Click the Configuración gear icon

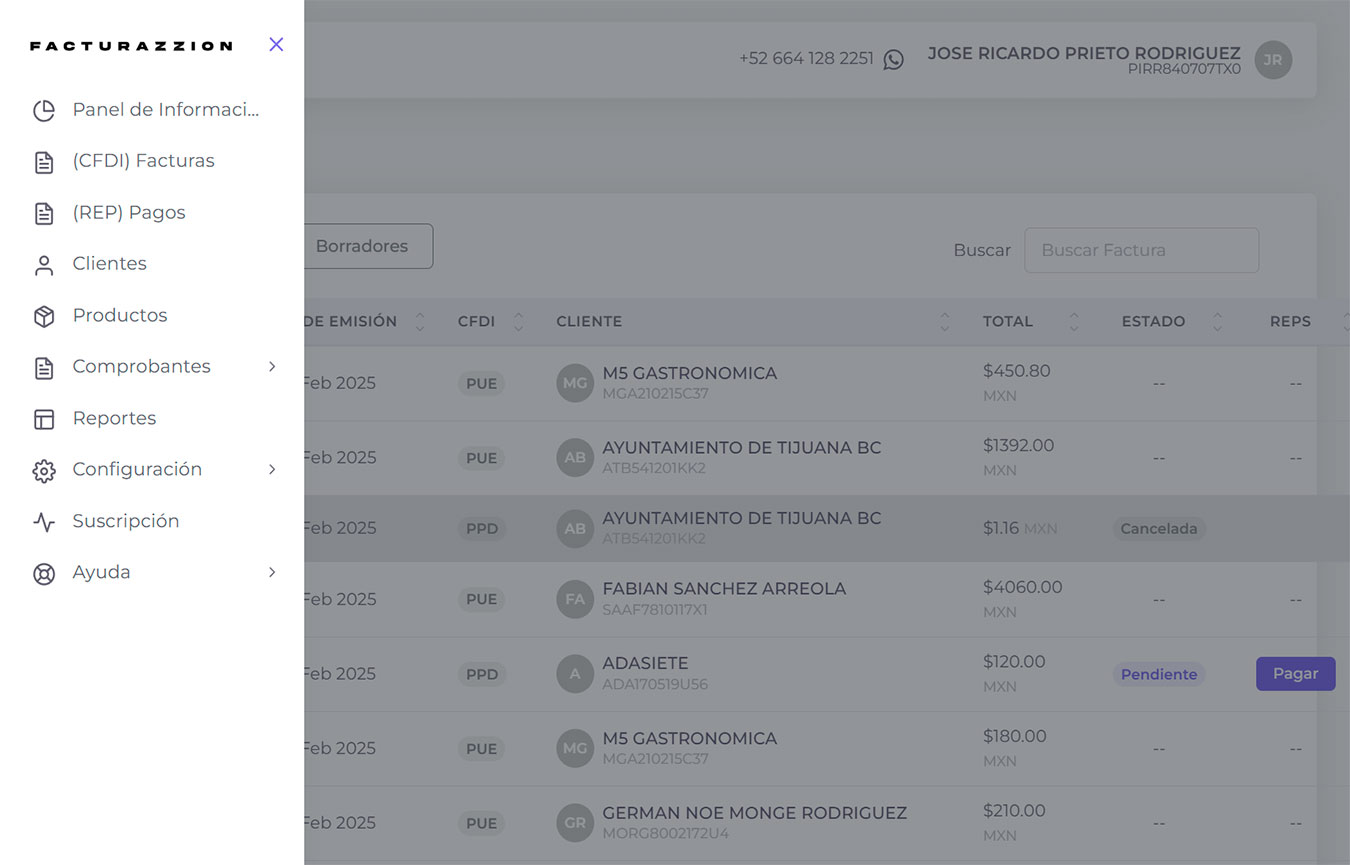(44, 471)
